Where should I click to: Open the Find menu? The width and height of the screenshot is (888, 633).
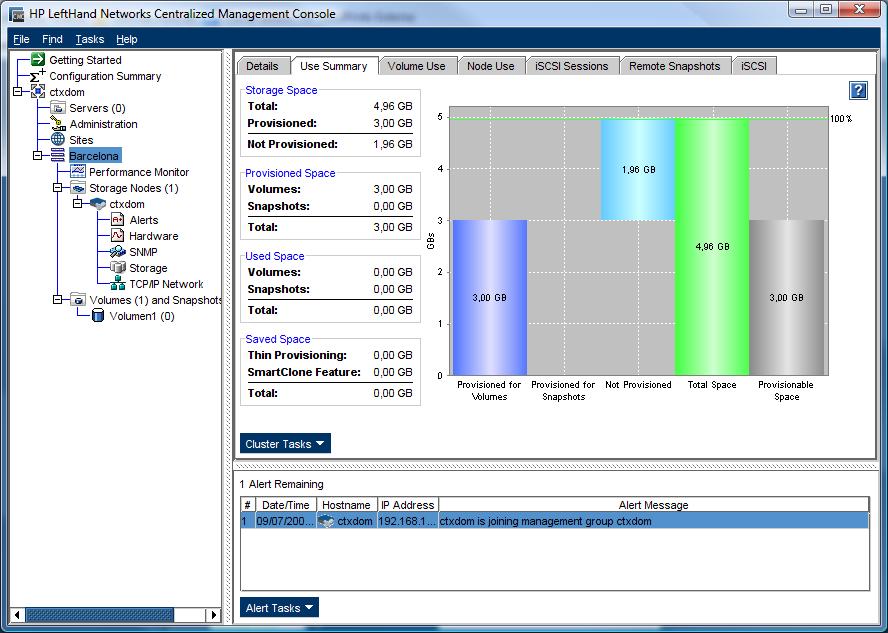point(52,39)
